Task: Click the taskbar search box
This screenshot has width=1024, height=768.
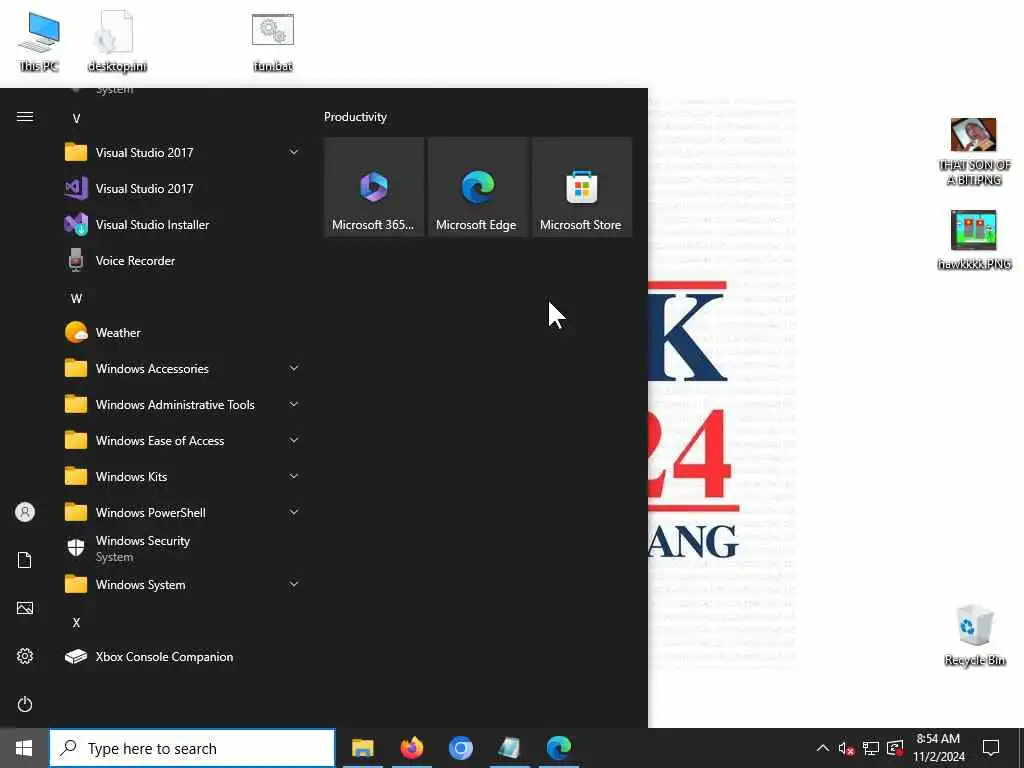Action: (192, 748)
